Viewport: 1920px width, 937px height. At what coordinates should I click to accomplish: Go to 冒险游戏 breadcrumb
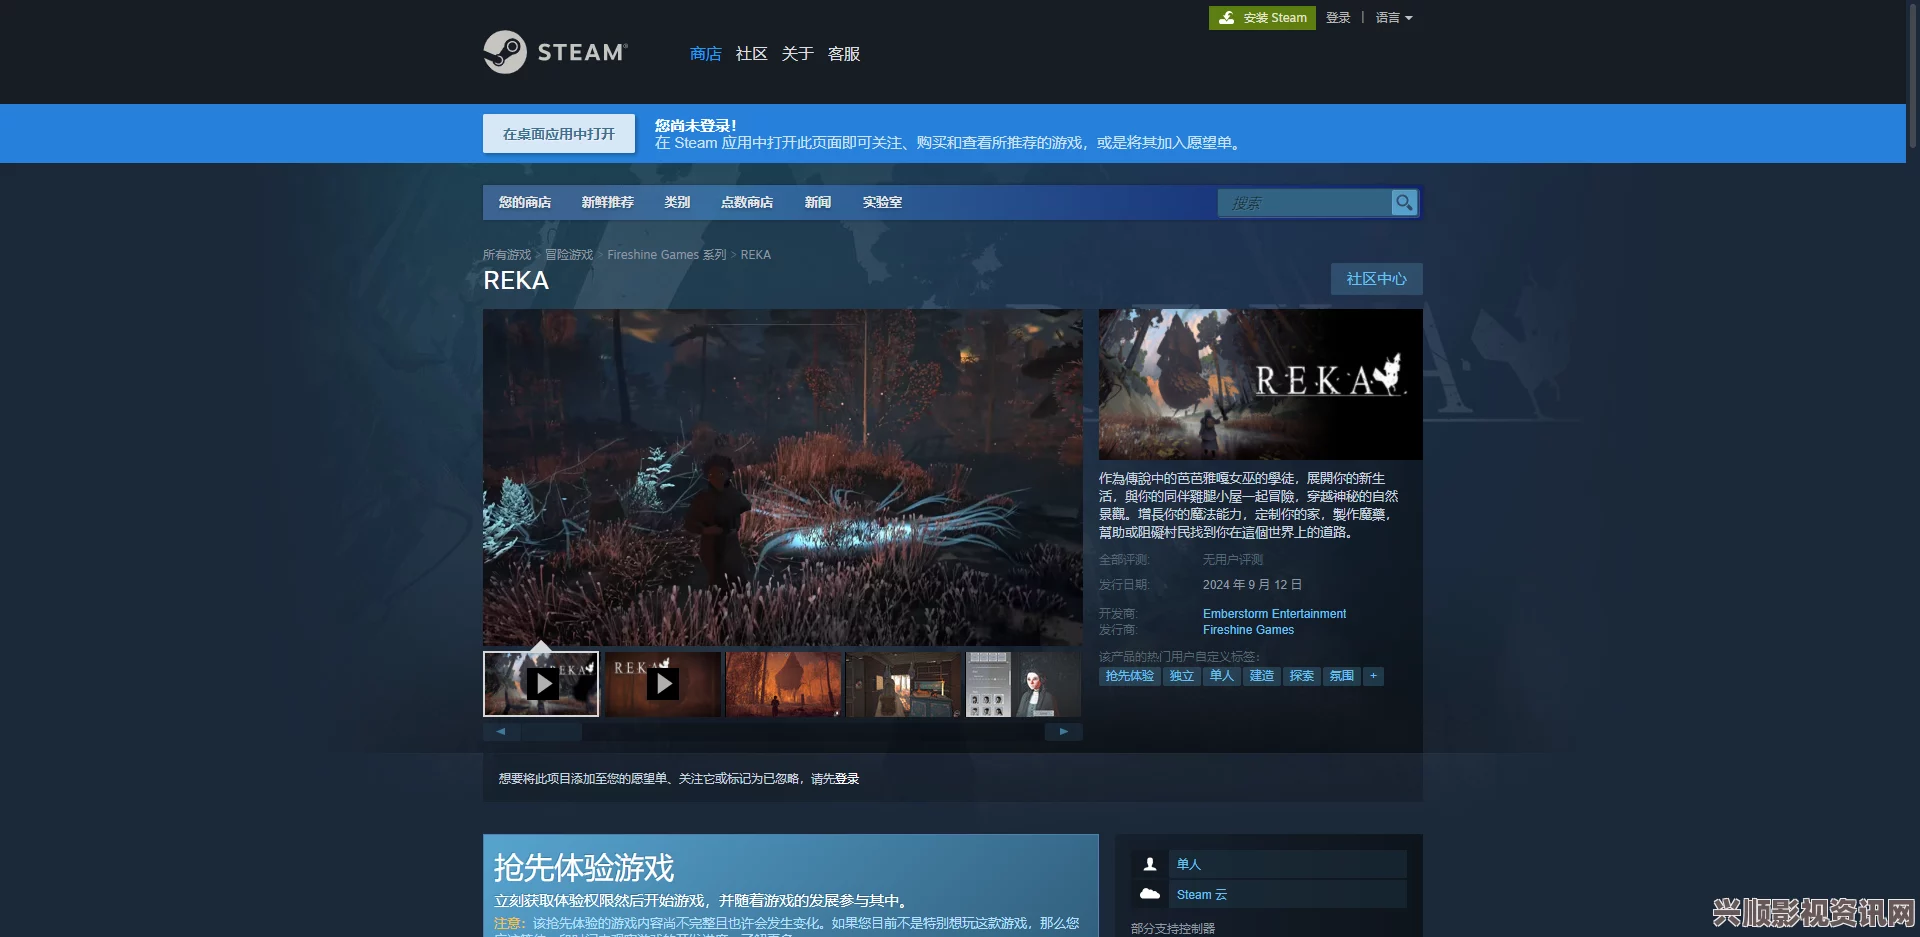(569, 255)
